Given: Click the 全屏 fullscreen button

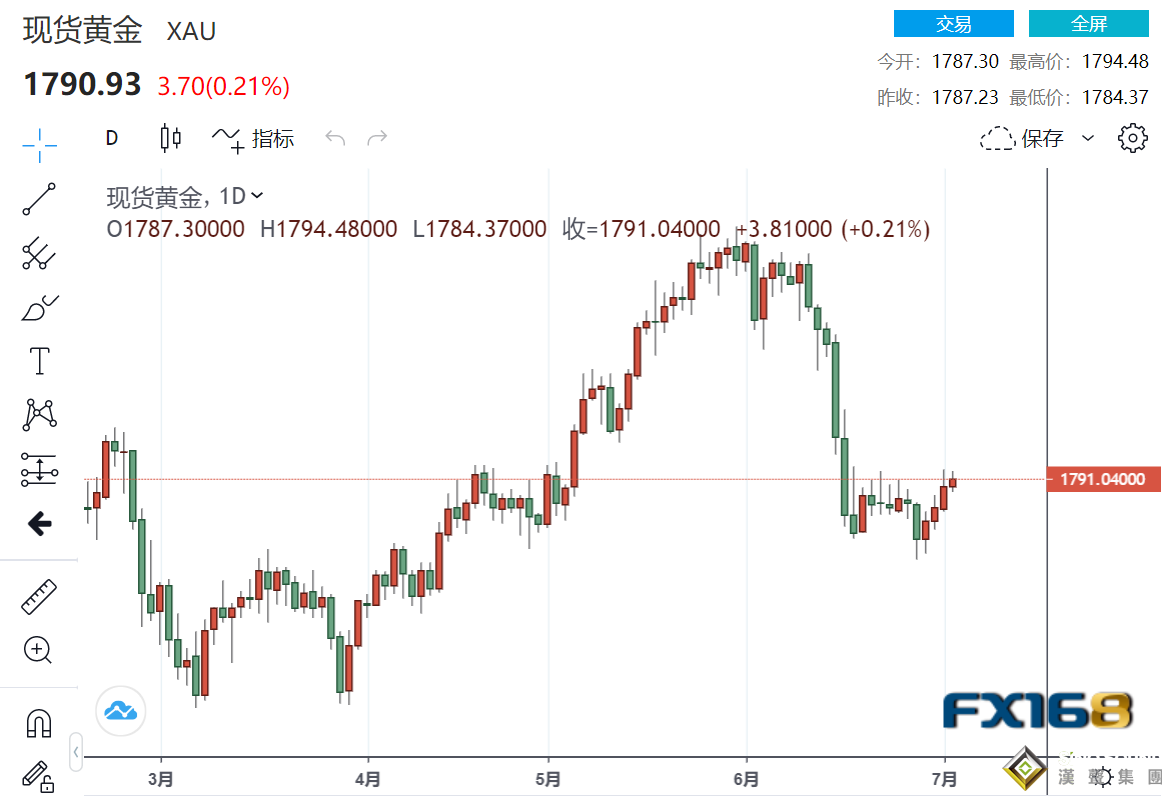Looking at the screenshot, I should click(x=1089, y=24).
